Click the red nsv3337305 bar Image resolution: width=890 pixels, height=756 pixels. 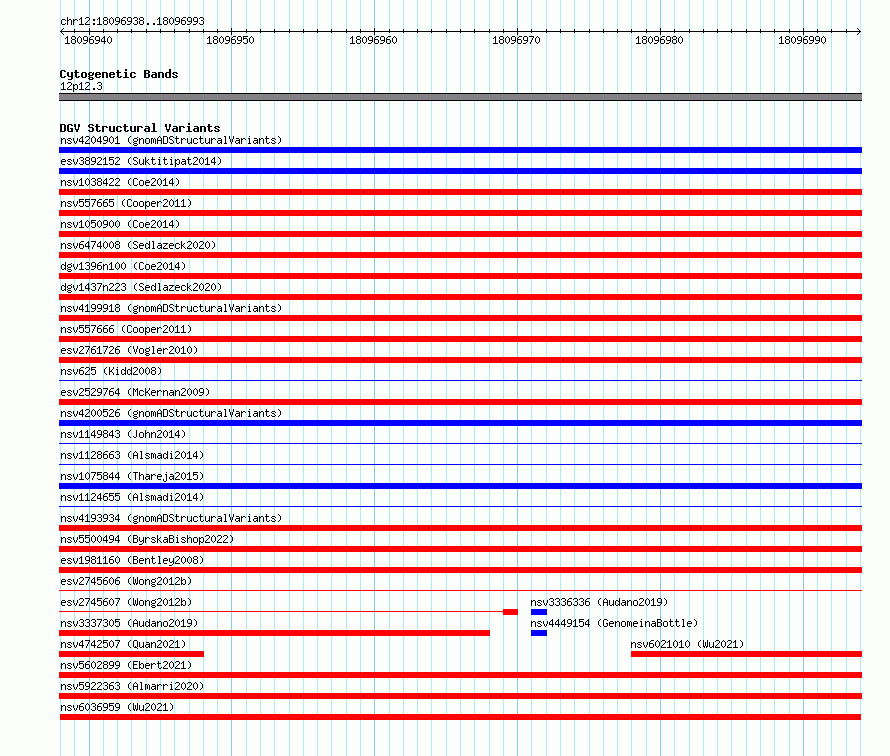tap(275, 633)
